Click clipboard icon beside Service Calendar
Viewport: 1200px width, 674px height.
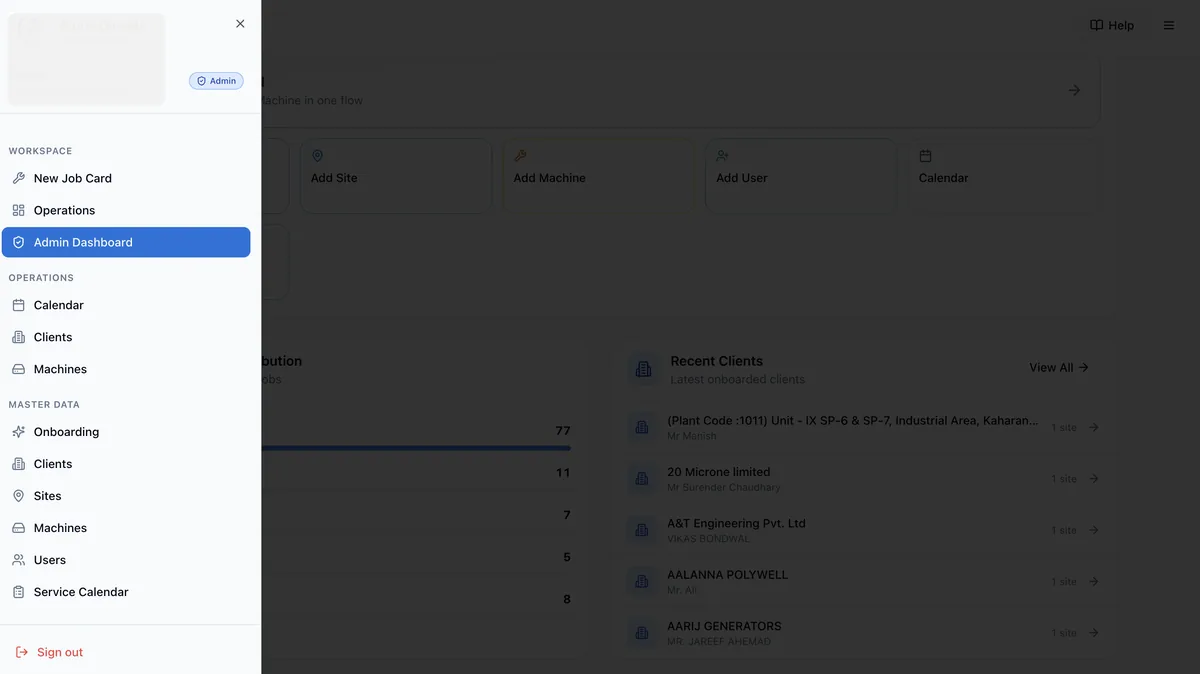(18, 592)
